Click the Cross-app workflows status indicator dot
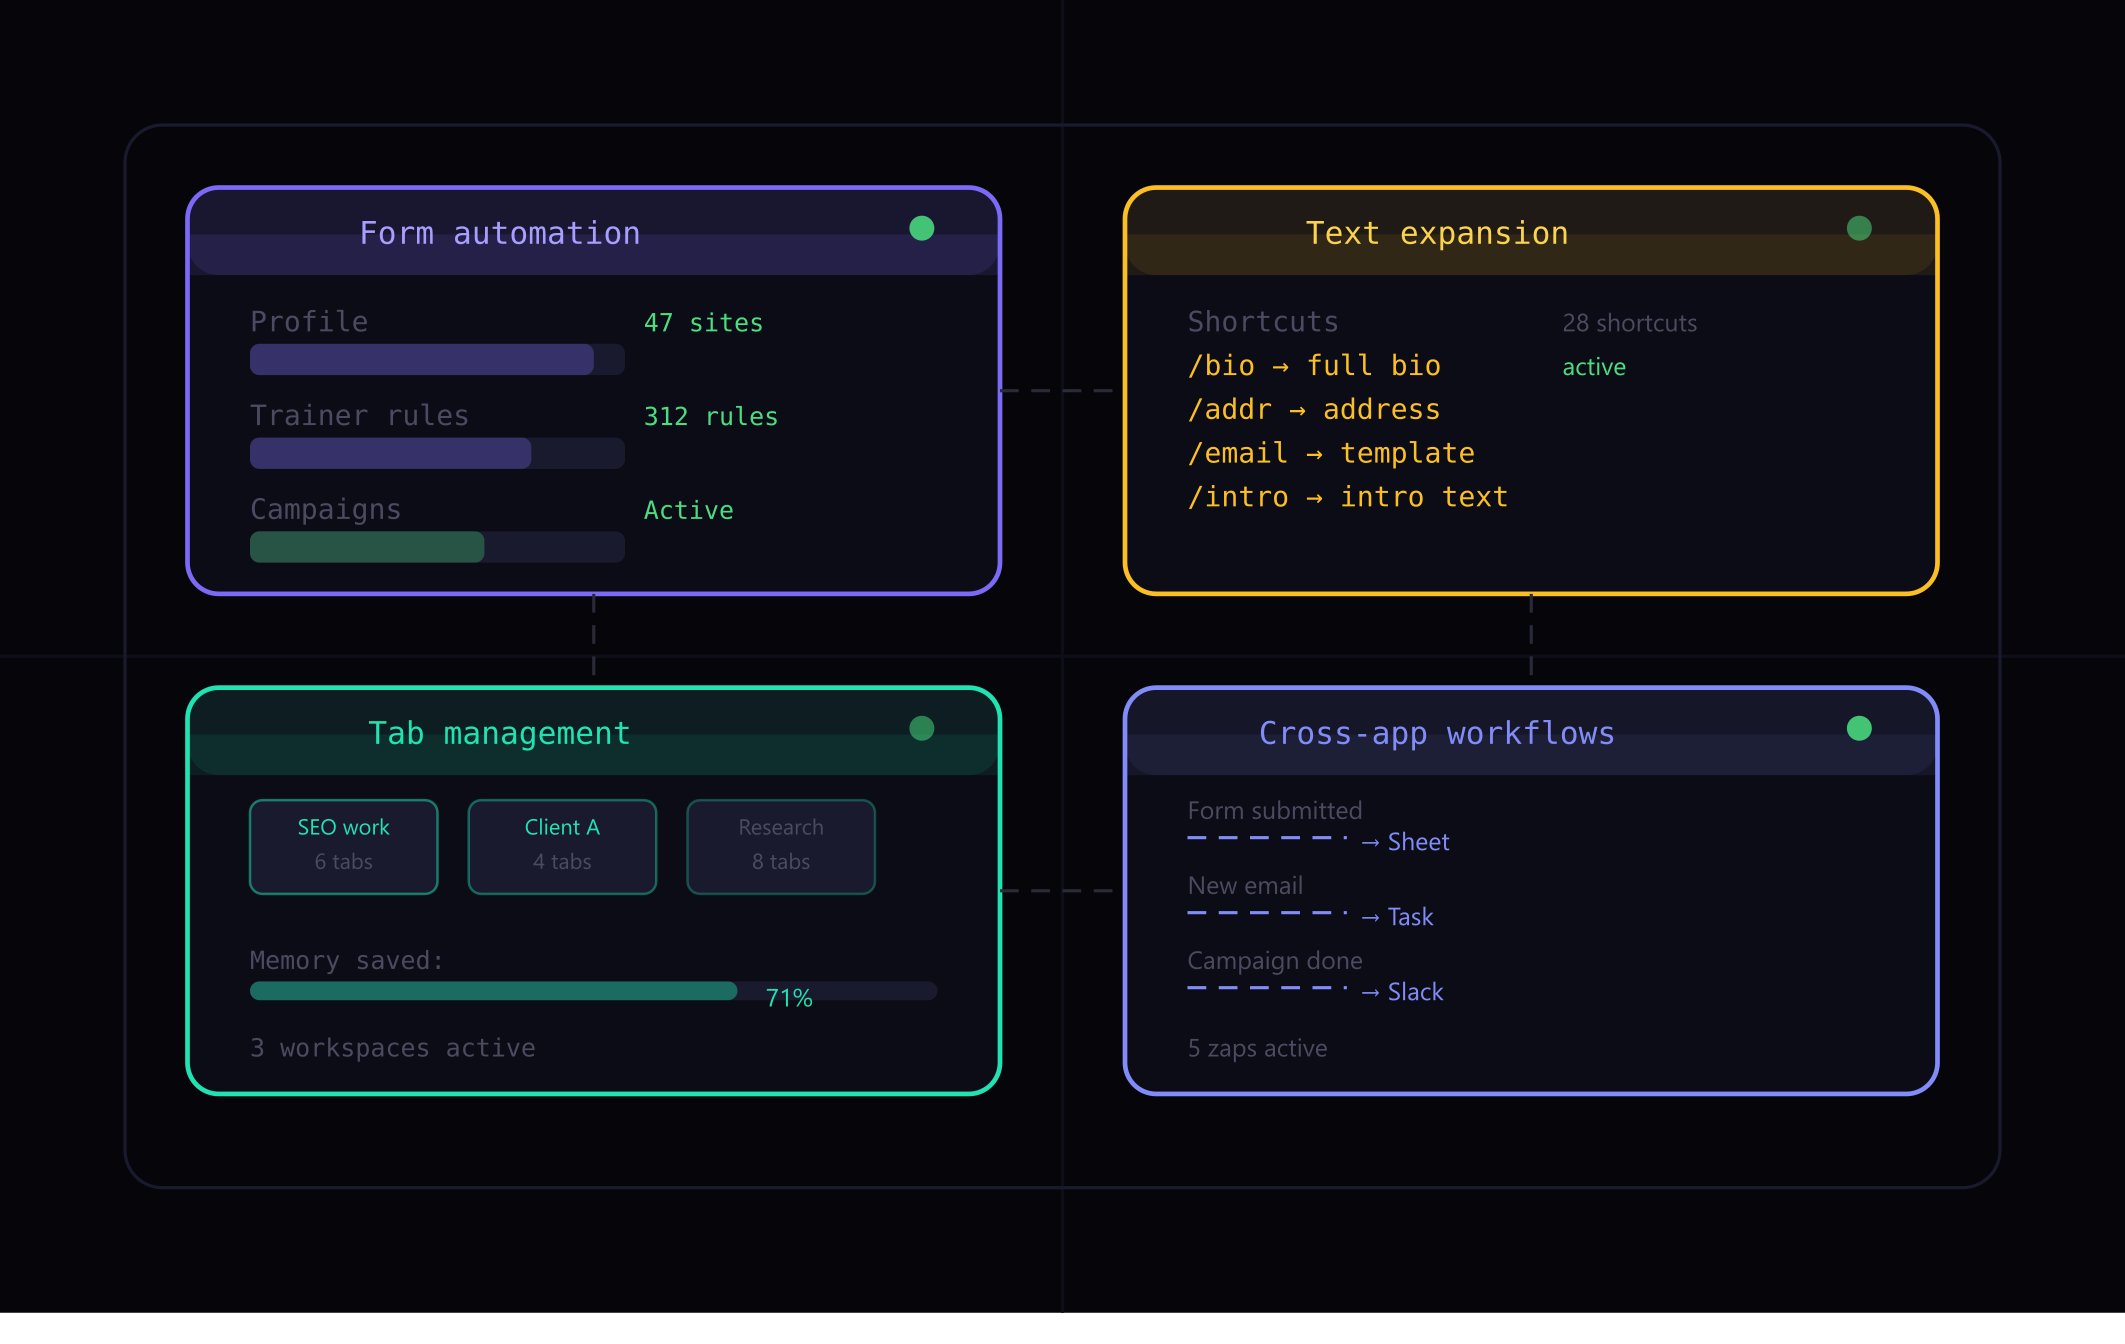The height and width of the screenshot is (1344, 2125). pyautogui.click(x=1859, y=729)
